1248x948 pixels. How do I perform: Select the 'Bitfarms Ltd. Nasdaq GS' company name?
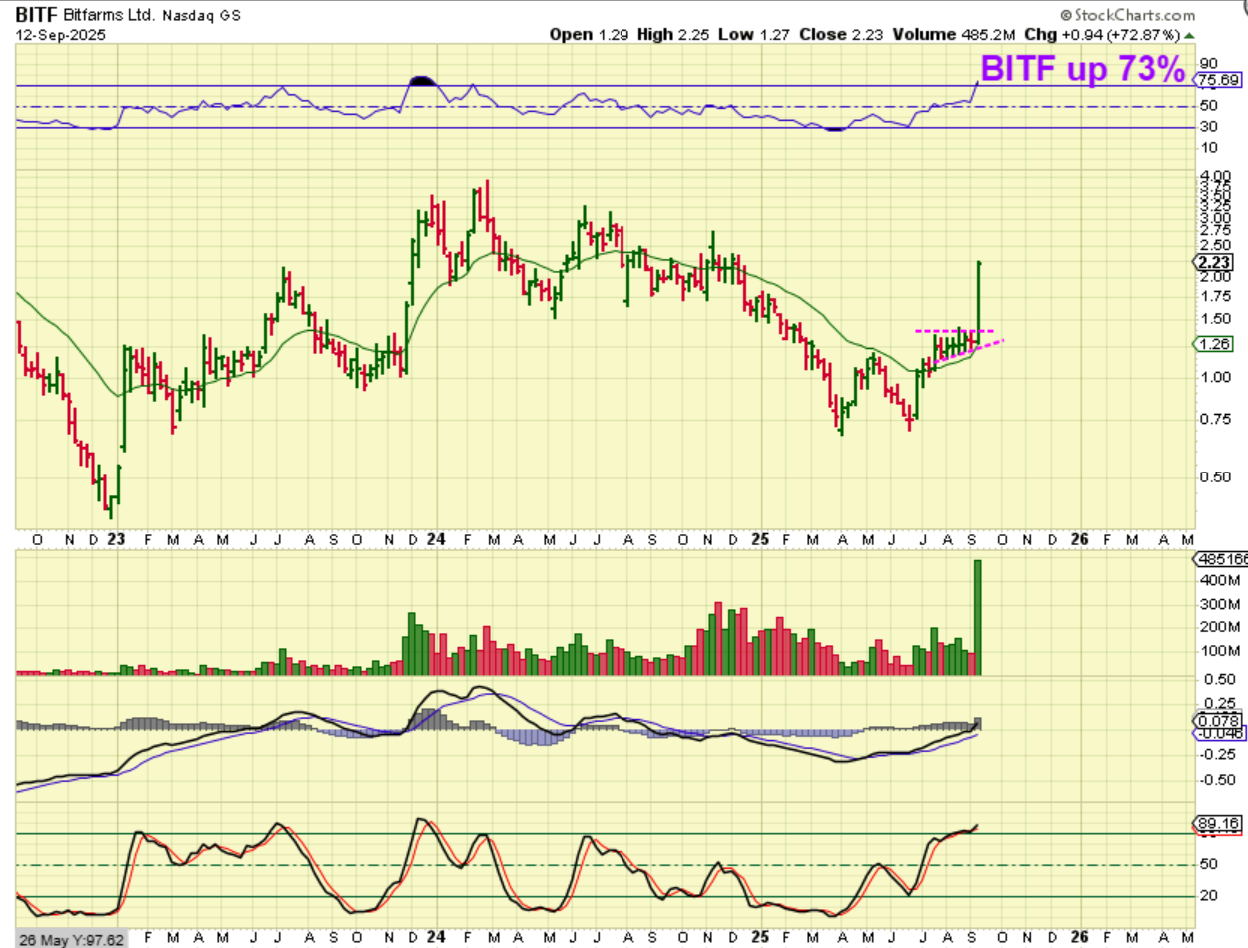click(x=152, y=17)
